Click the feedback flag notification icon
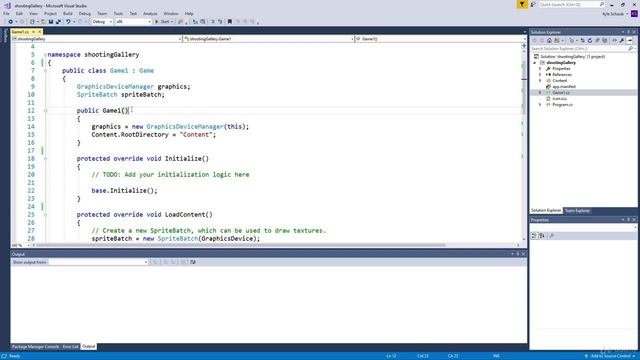Screen dimensions: 640x360 point(522,4)
